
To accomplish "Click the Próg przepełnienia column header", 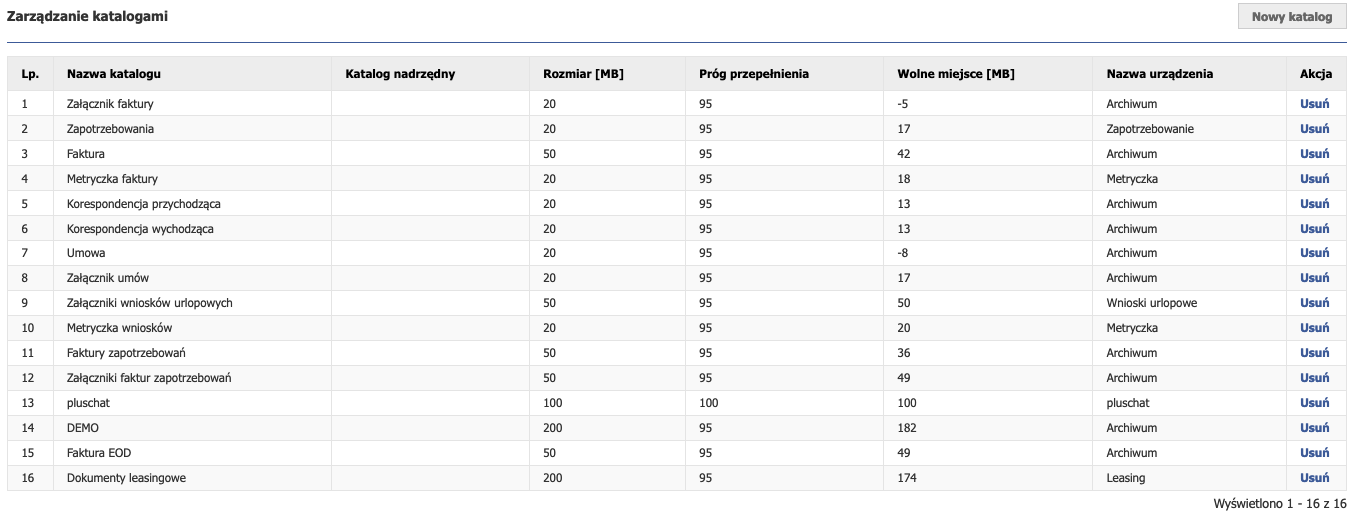I will (754, 74).
